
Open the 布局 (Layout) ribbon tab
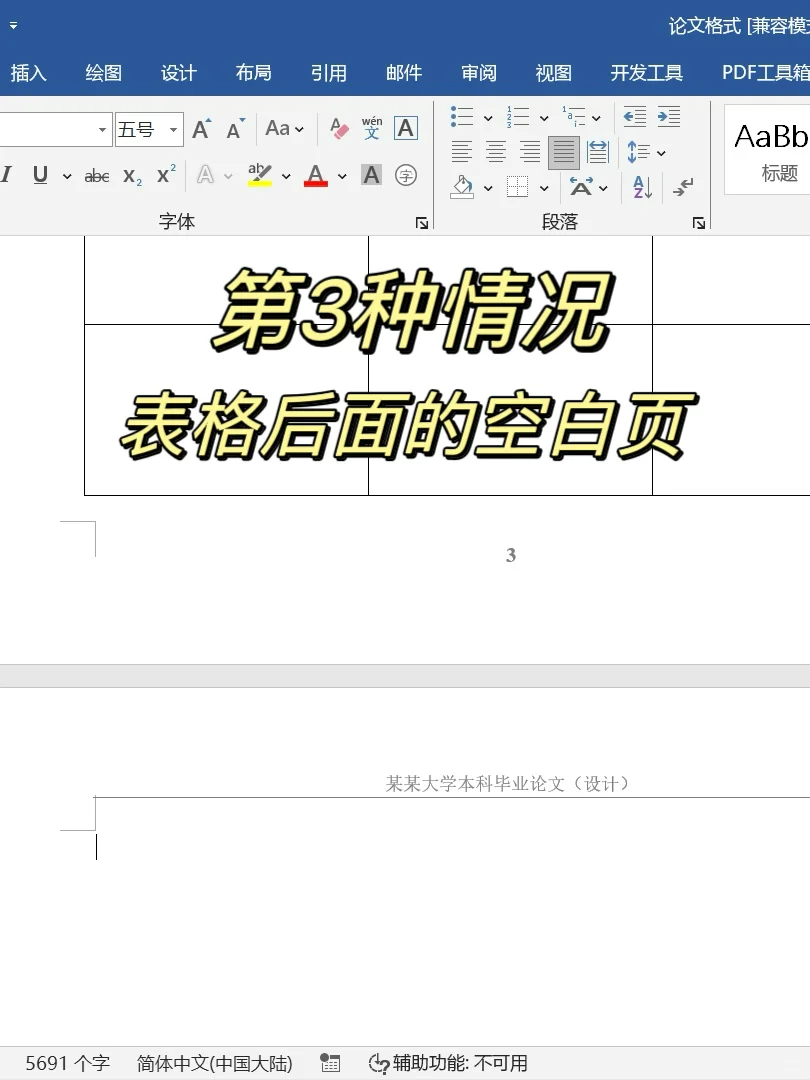coord(253,73)
